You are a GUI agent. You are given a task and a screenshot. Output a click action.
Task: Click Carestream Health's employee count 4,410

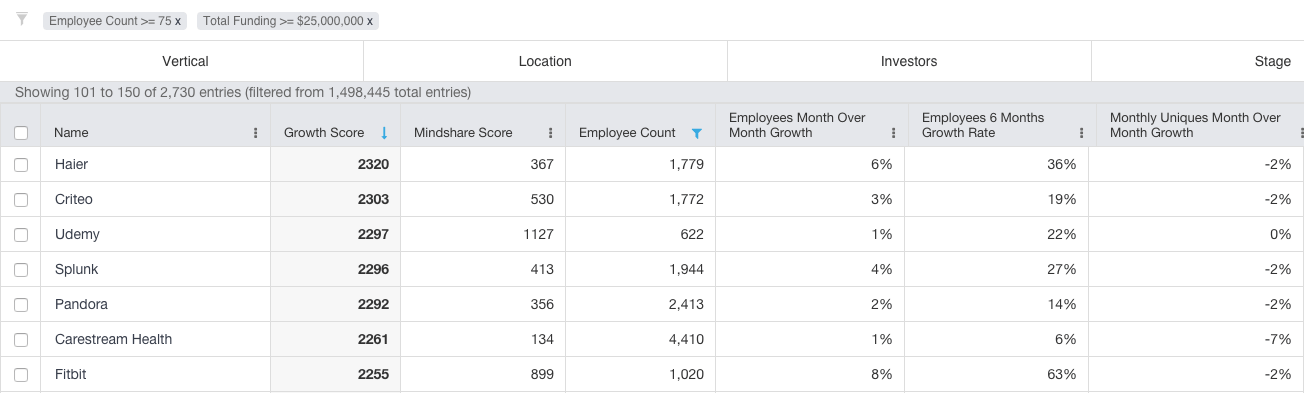click(686, 339)
